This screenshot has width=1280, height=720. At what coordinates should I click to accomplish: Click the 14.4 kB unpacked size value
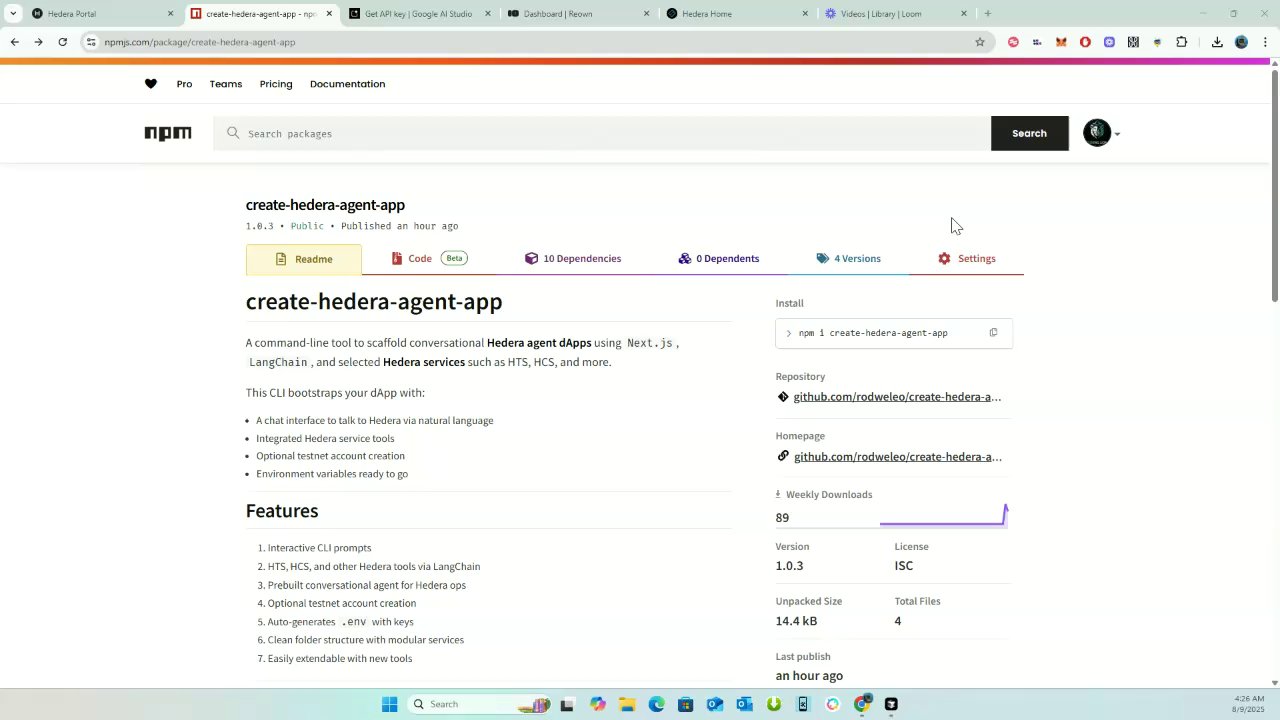click(x=796, y=621)
